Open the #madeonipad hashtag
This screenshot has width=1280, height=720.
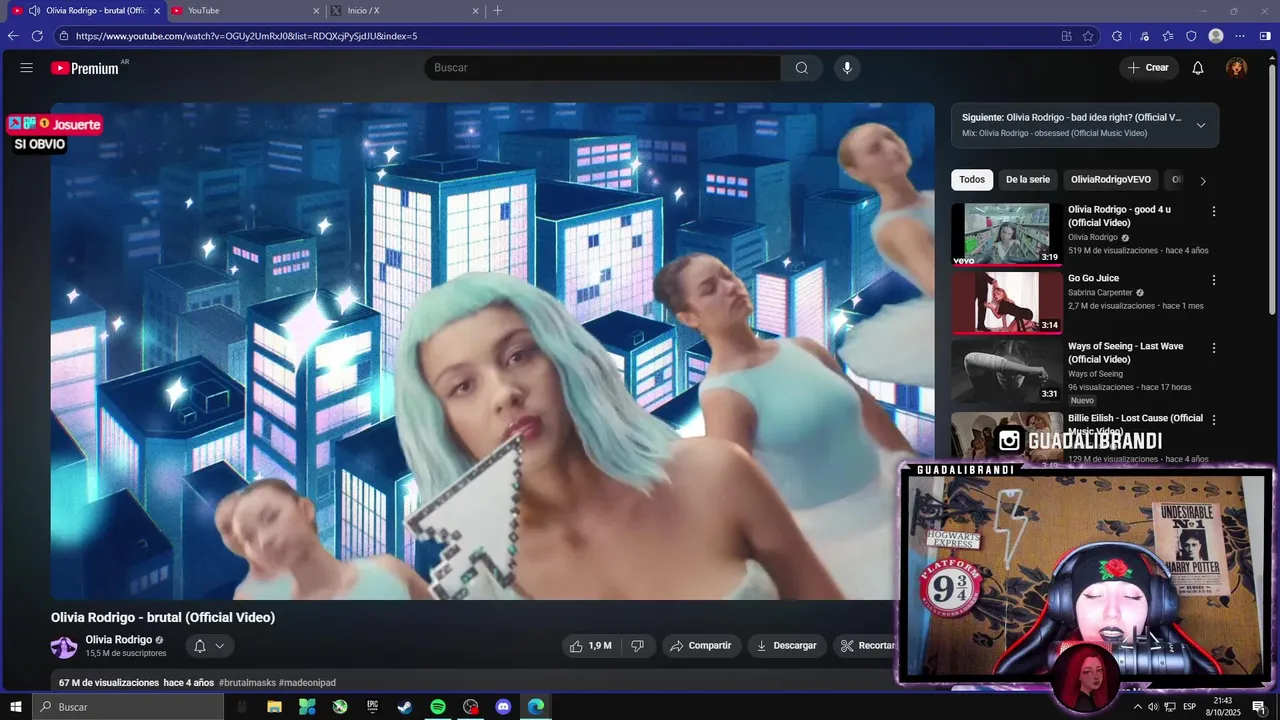[x=307, y=683]
